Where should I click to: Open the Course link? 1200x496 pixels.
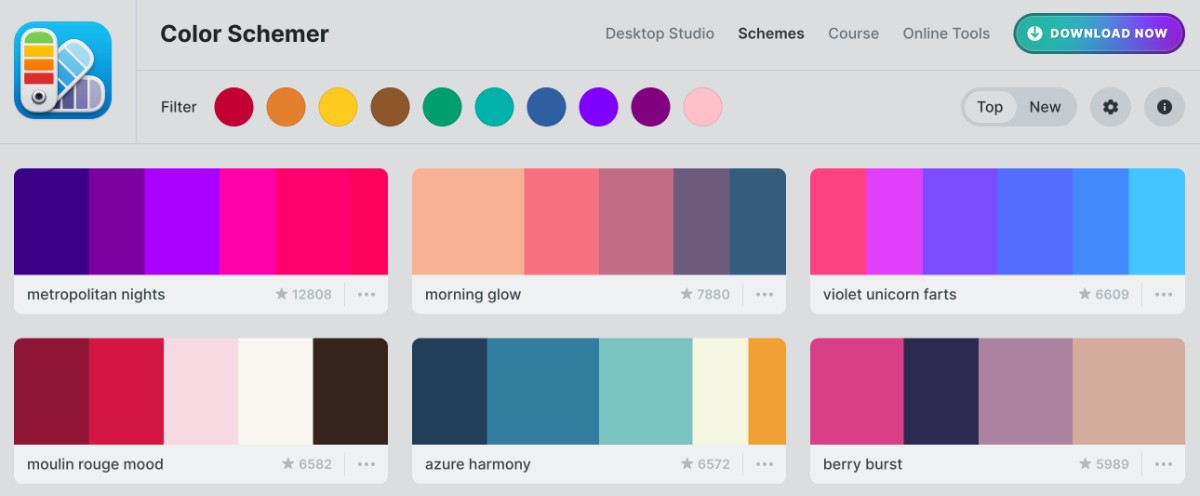(x=853, y=33)
